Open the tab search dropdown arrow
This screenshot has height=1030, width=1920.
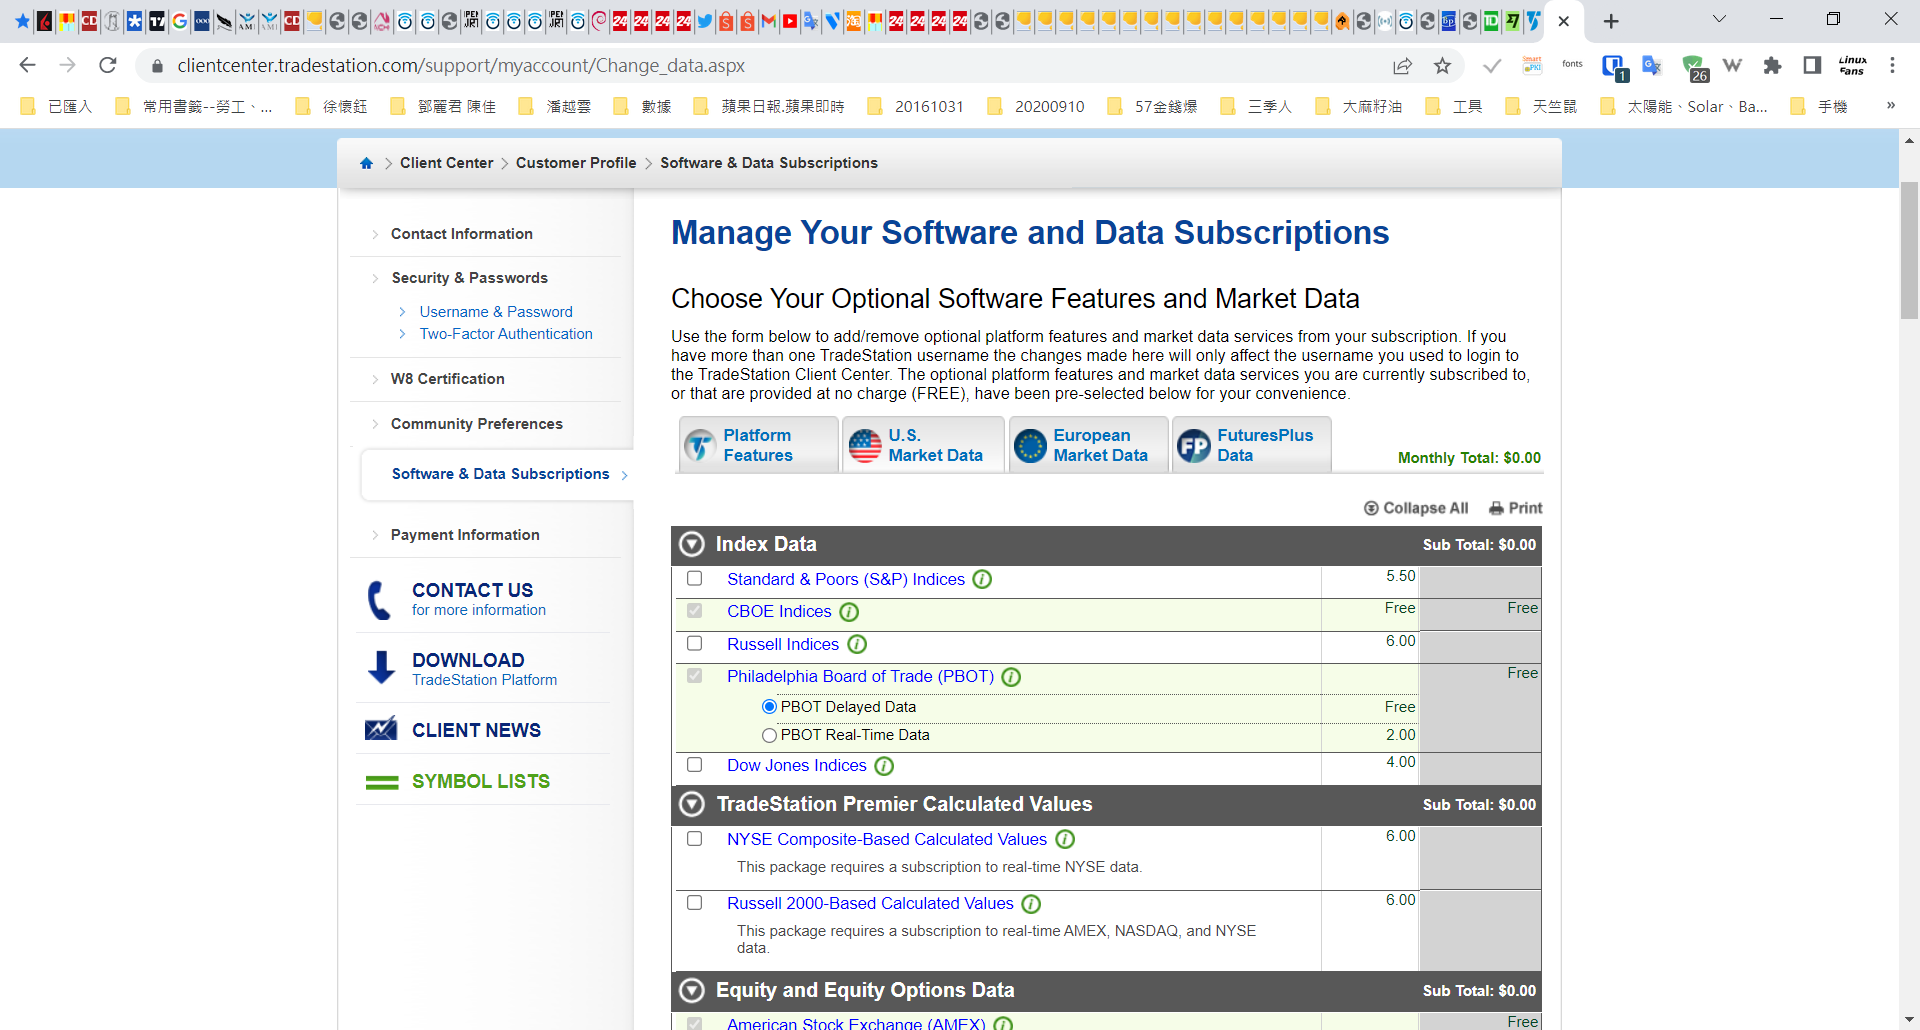(x=1719, y=19)
